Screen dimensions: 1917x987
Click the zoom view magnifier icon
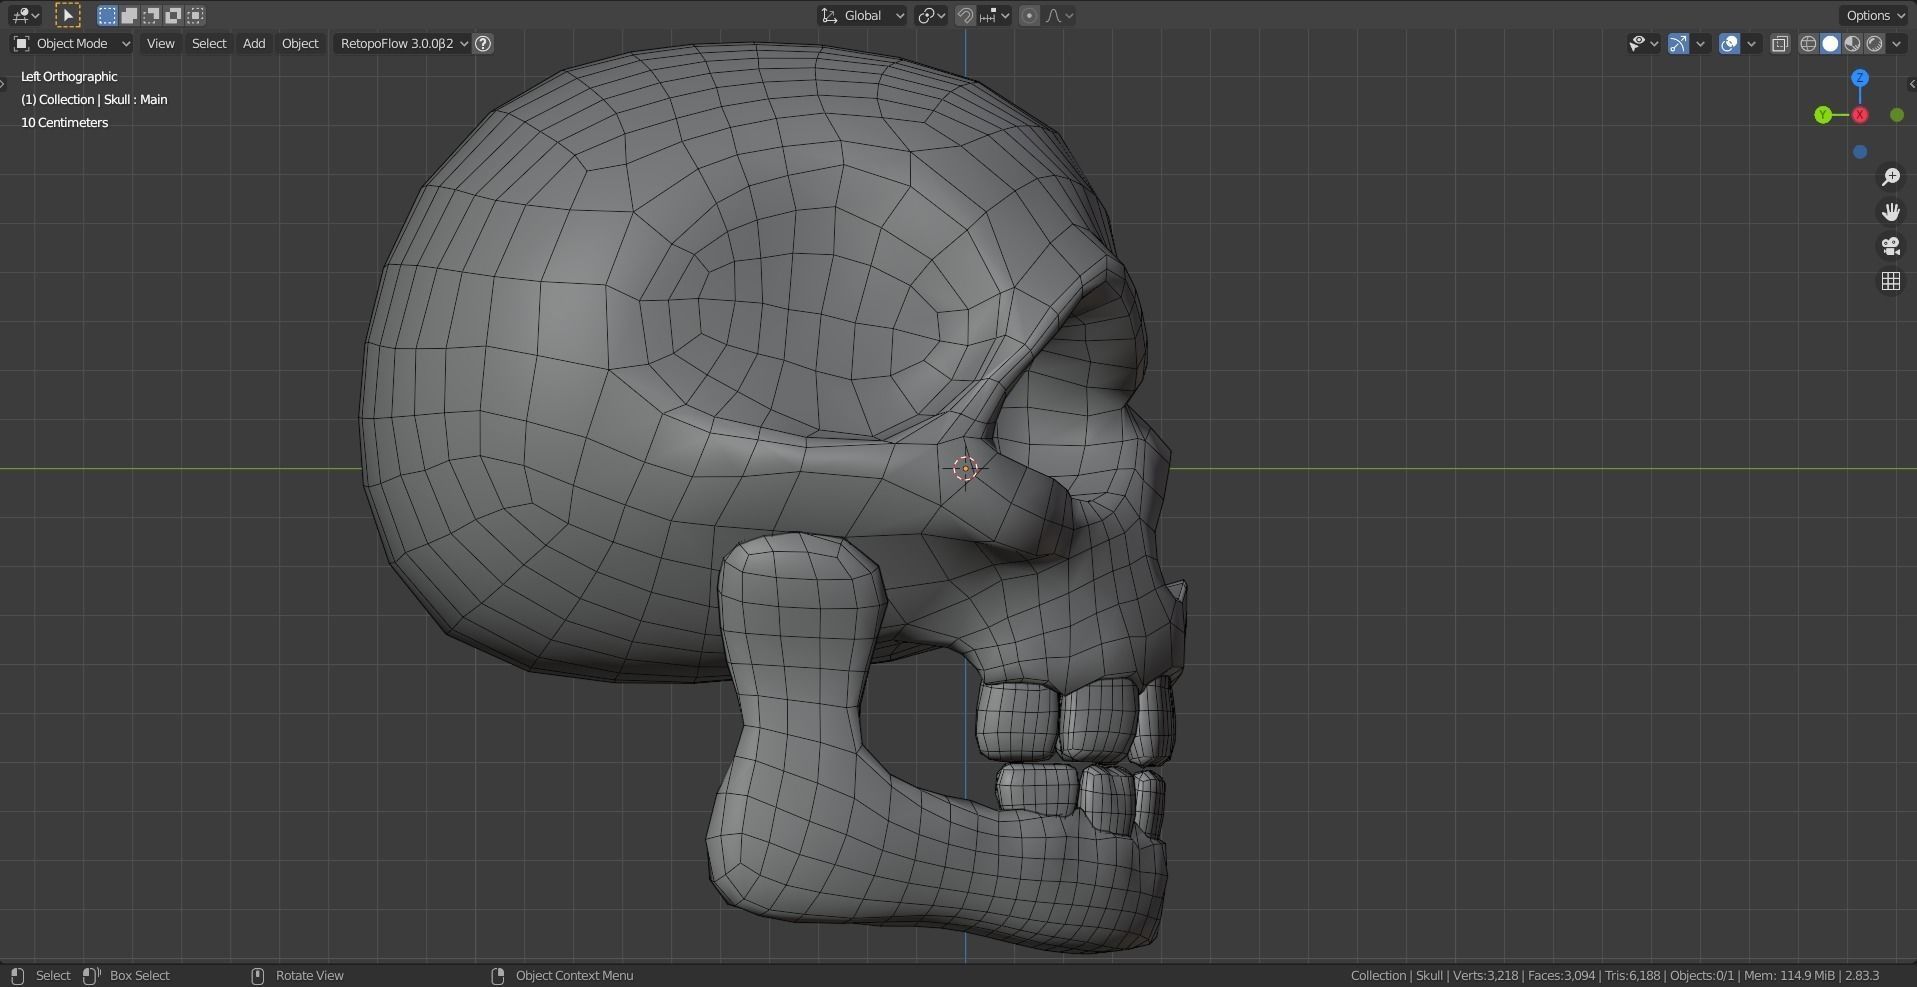coord(1891,177)
